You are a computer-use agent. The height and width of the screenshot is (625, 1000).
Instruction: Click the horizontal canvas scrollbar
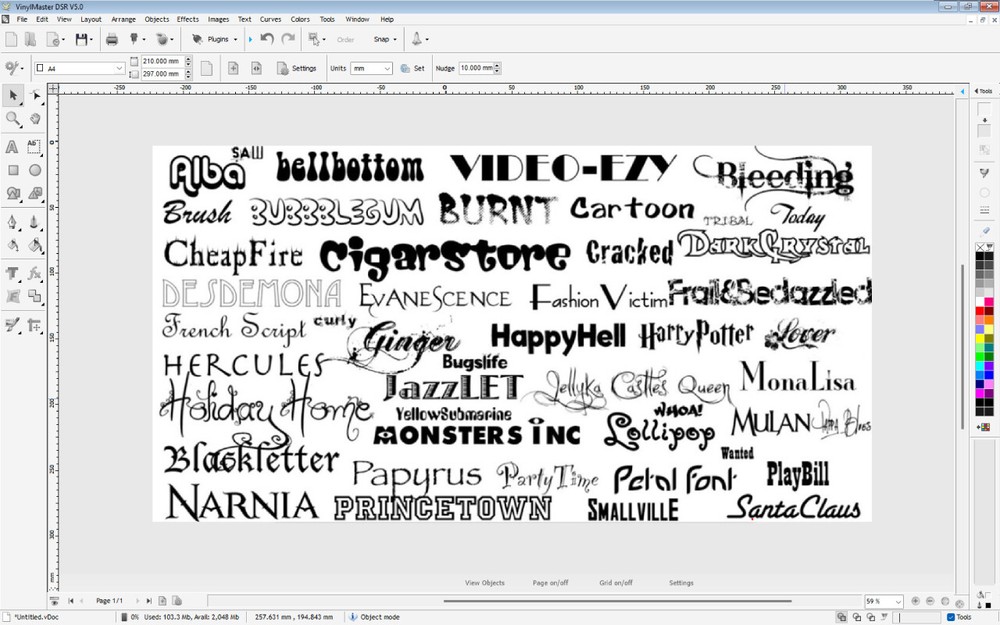pyautogui.click(x=617, y=601)
